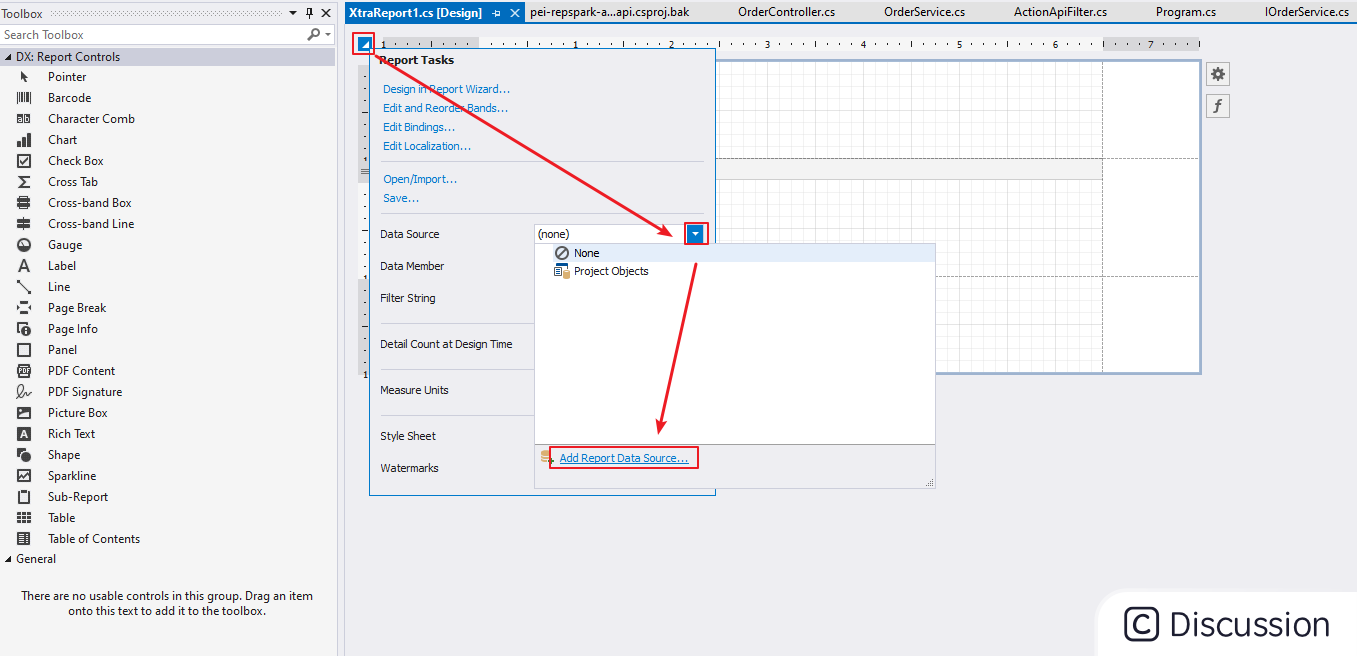
Task: Select the Sparkline control
Action: 72,476
